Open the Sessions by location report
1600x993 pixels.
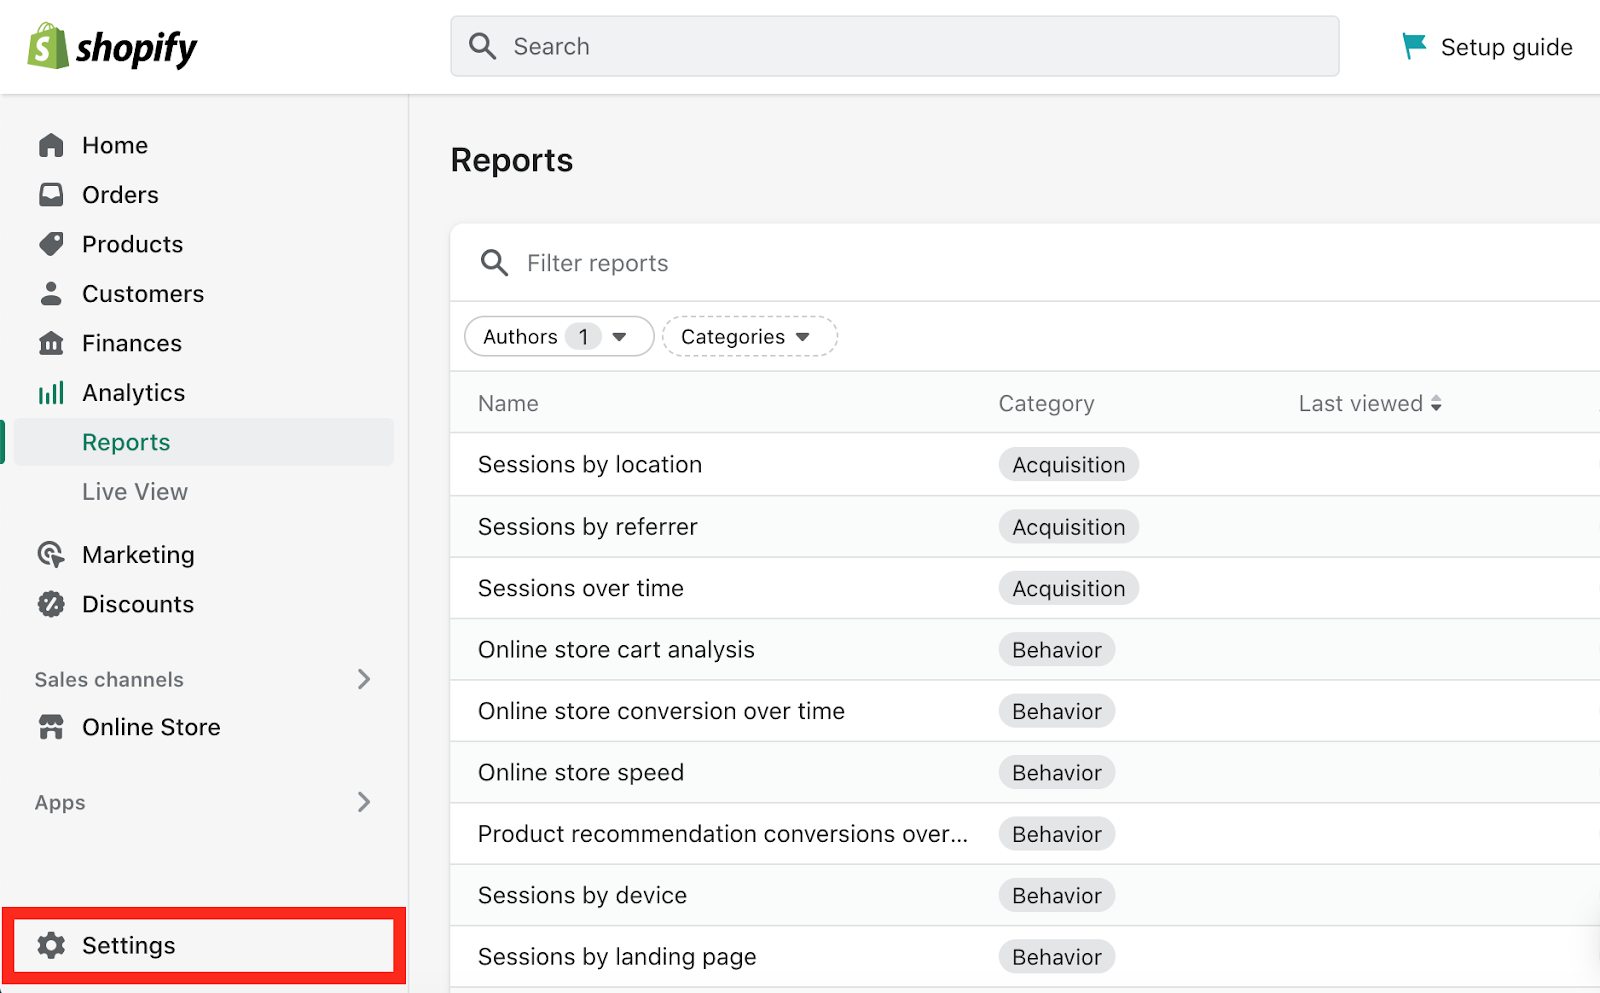[x=590, y=465]
